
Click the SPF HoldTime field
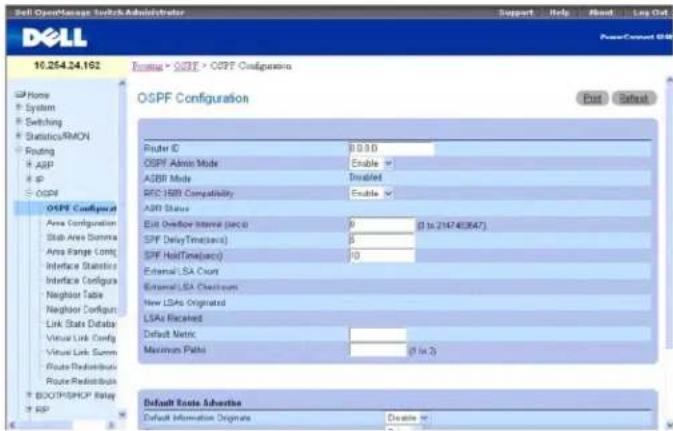(382, 255)
